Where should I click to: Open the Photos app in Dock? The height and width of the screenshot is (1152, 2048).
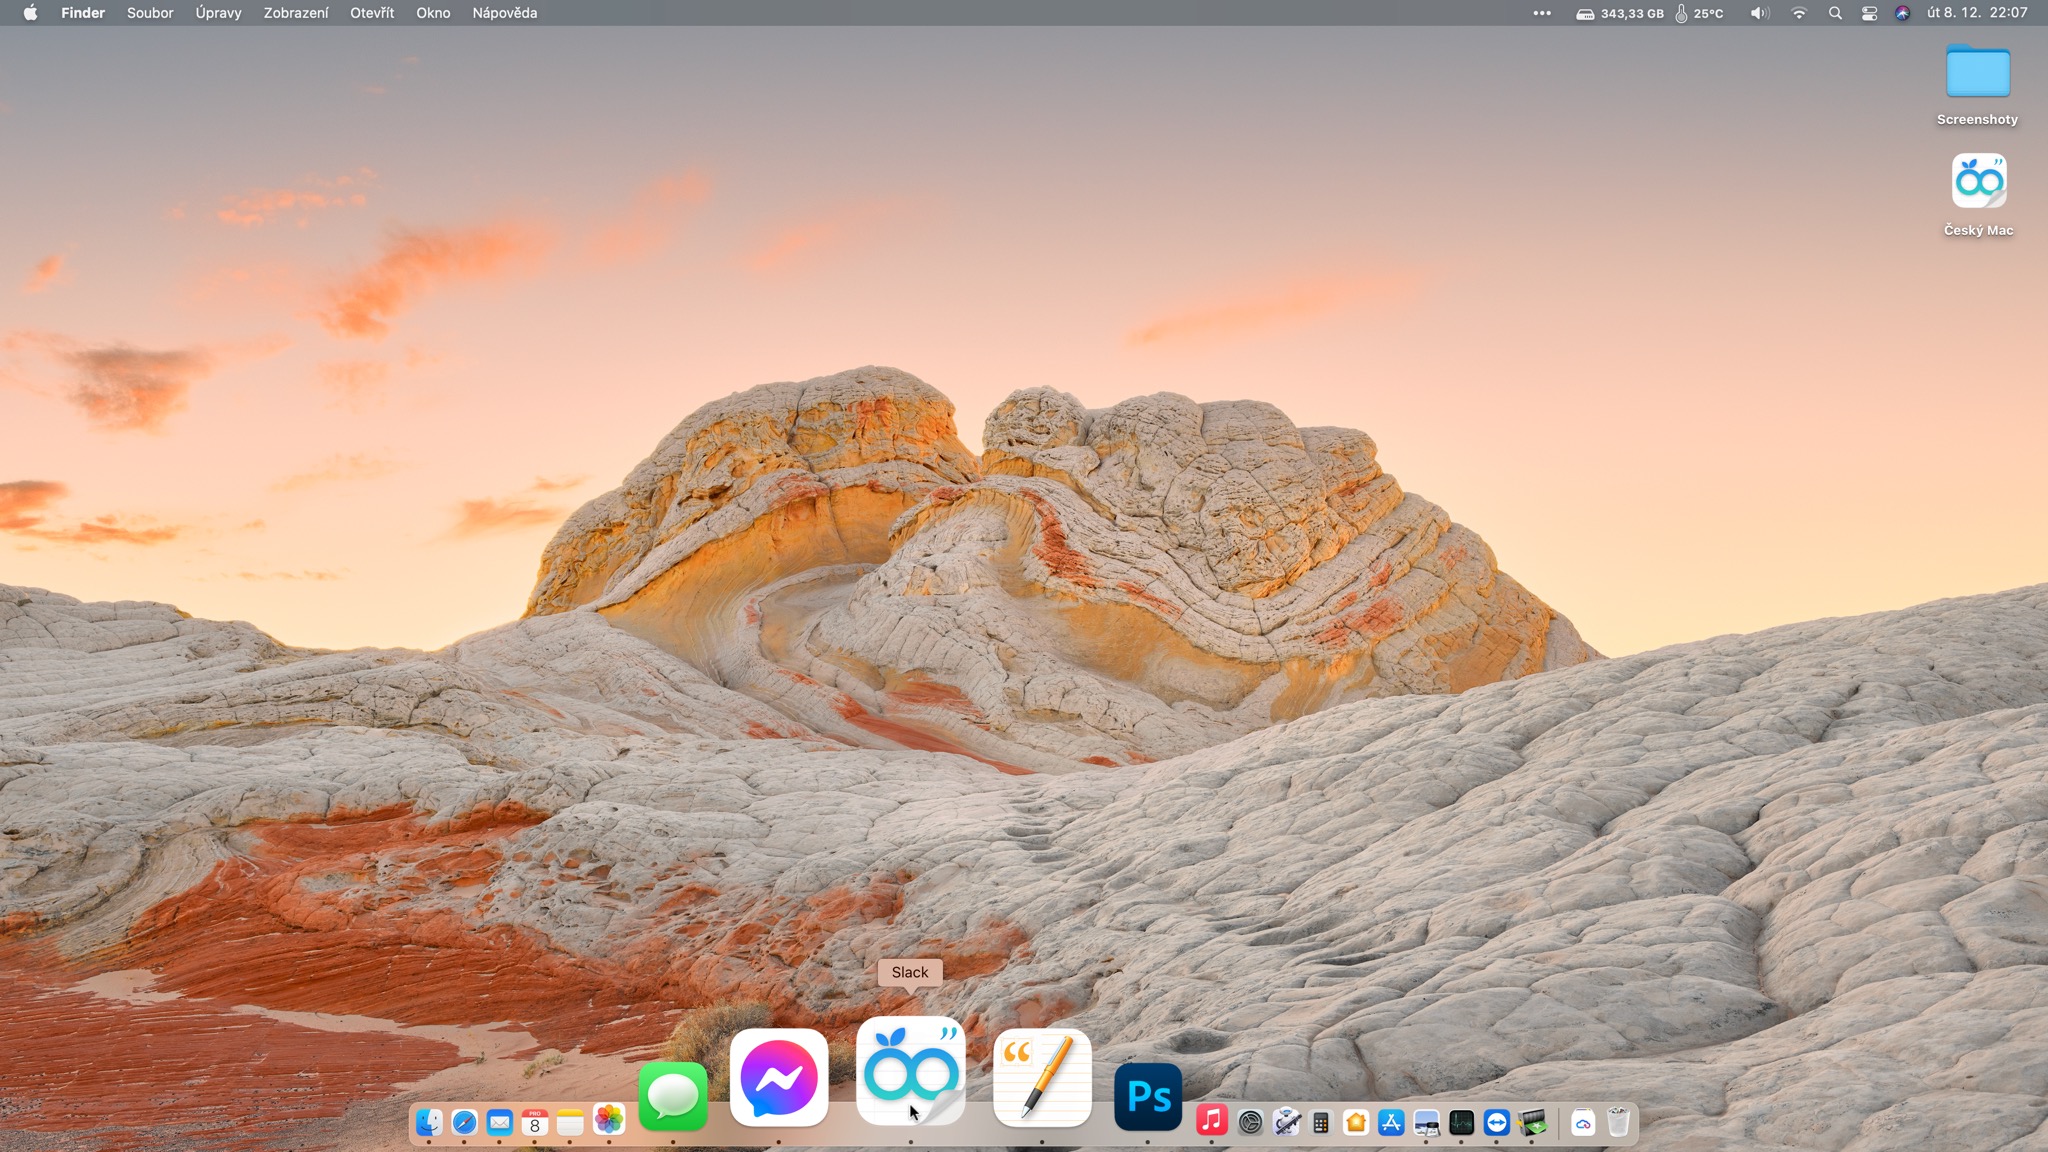pos(608,1120)
